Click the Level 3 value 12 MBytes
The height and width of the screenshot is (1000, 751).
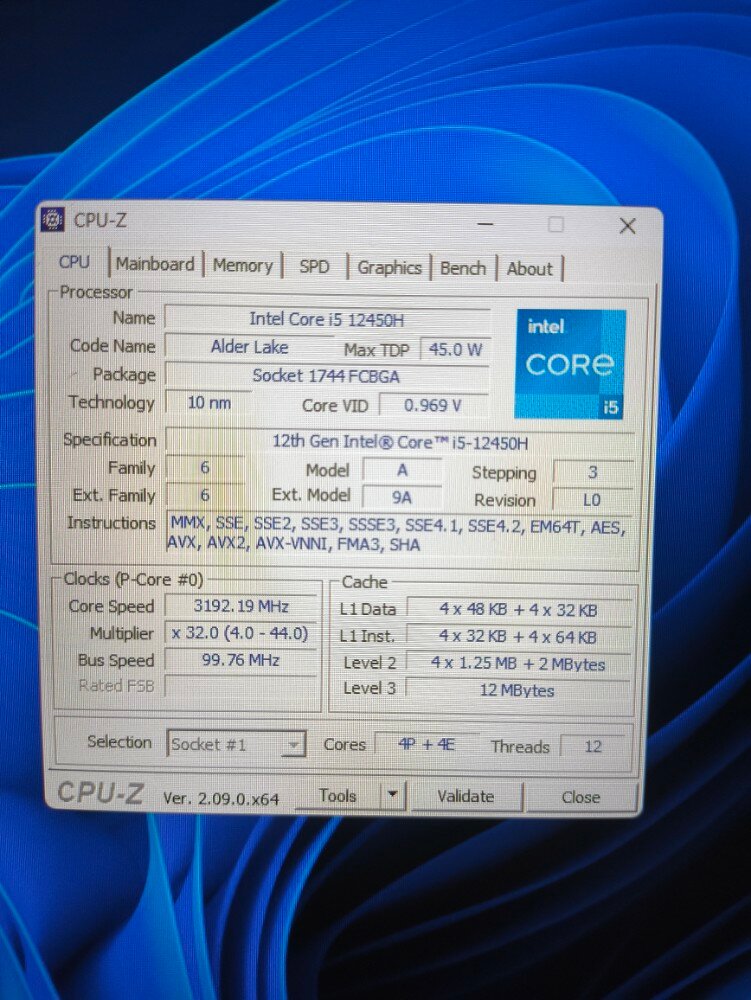tap(518, 690)
